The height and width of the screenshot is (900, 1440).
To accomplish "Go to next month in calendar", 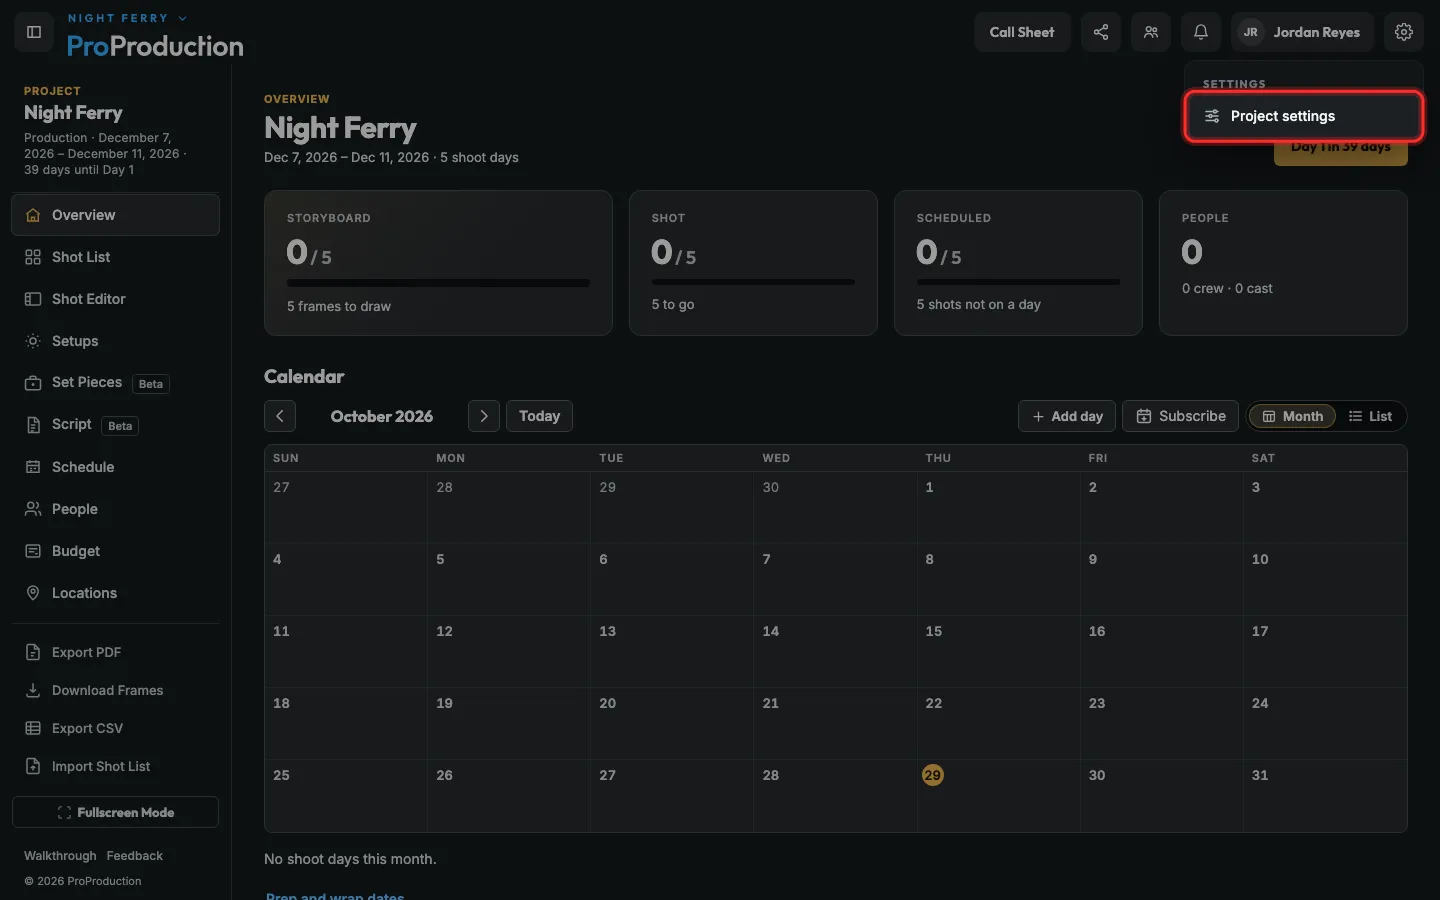I will (x=484, y=416).
